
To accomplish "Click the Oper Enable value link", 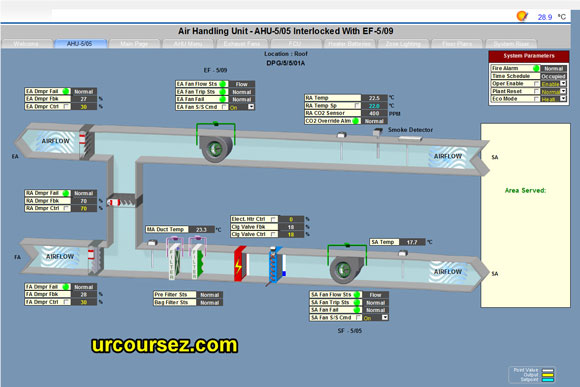I will (x=550, y=84).
